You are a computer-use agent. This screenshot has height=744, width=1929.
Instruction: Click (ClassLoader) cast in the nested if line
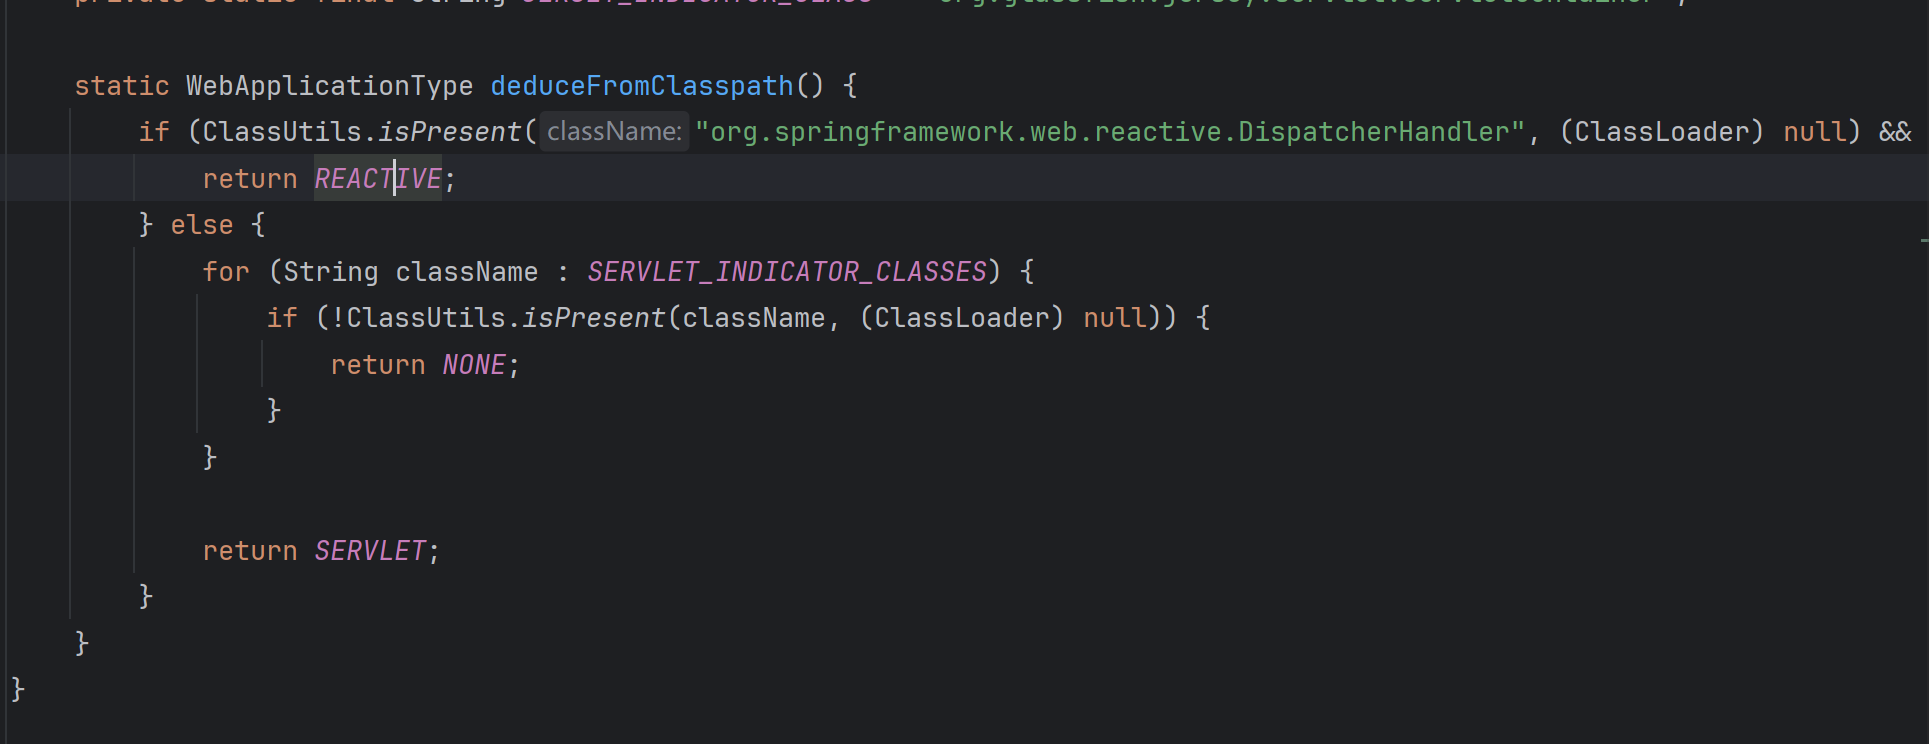coord(962,318)
